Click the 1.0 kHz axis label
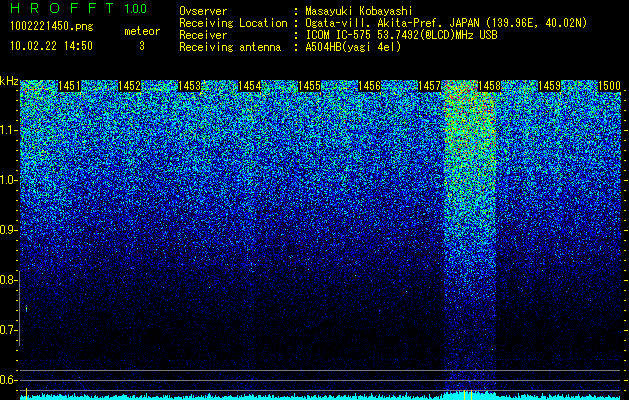Viewport: 629px width, 400px height. point(8,180)
